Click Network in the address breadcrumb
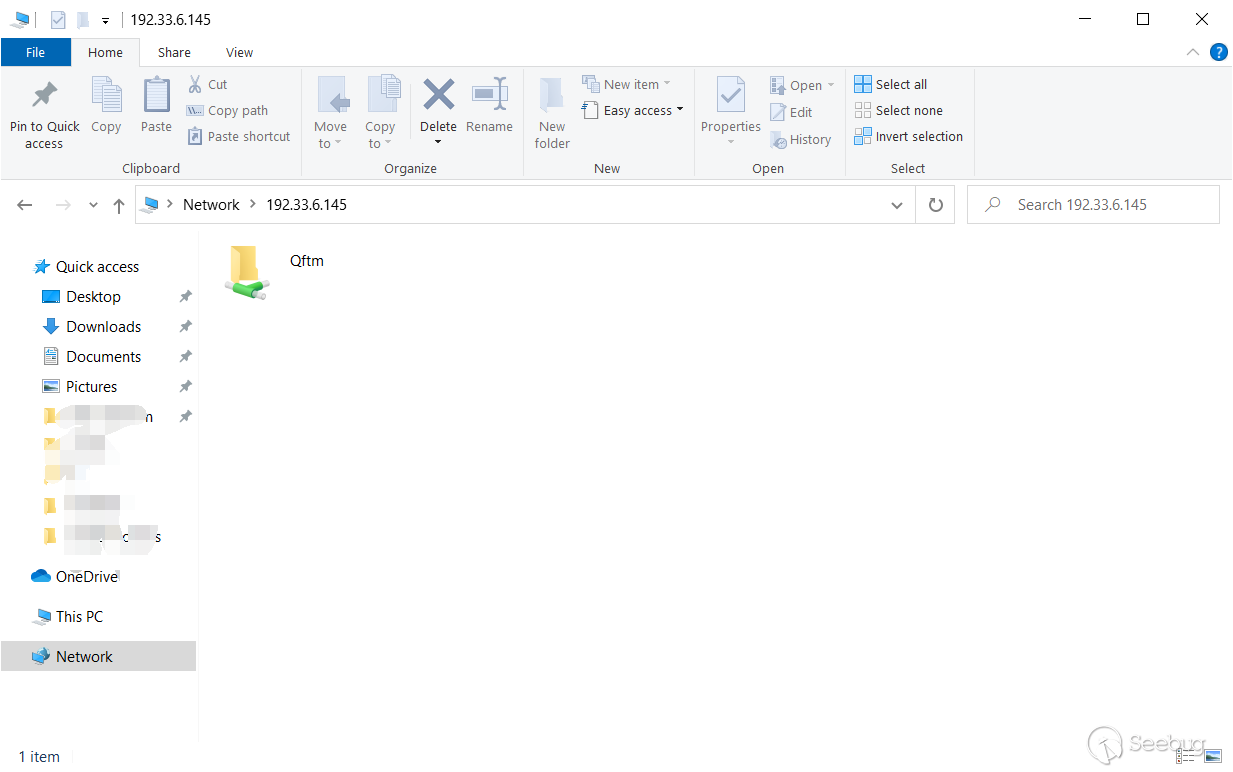The height and width of the screenshot is (772, 1233). point(211,205)
